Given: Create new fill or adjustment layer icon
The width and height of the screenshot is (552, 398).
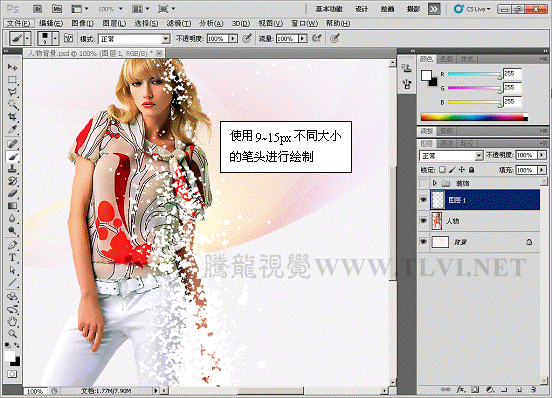Looking at the screenshot, I should 490,390.
